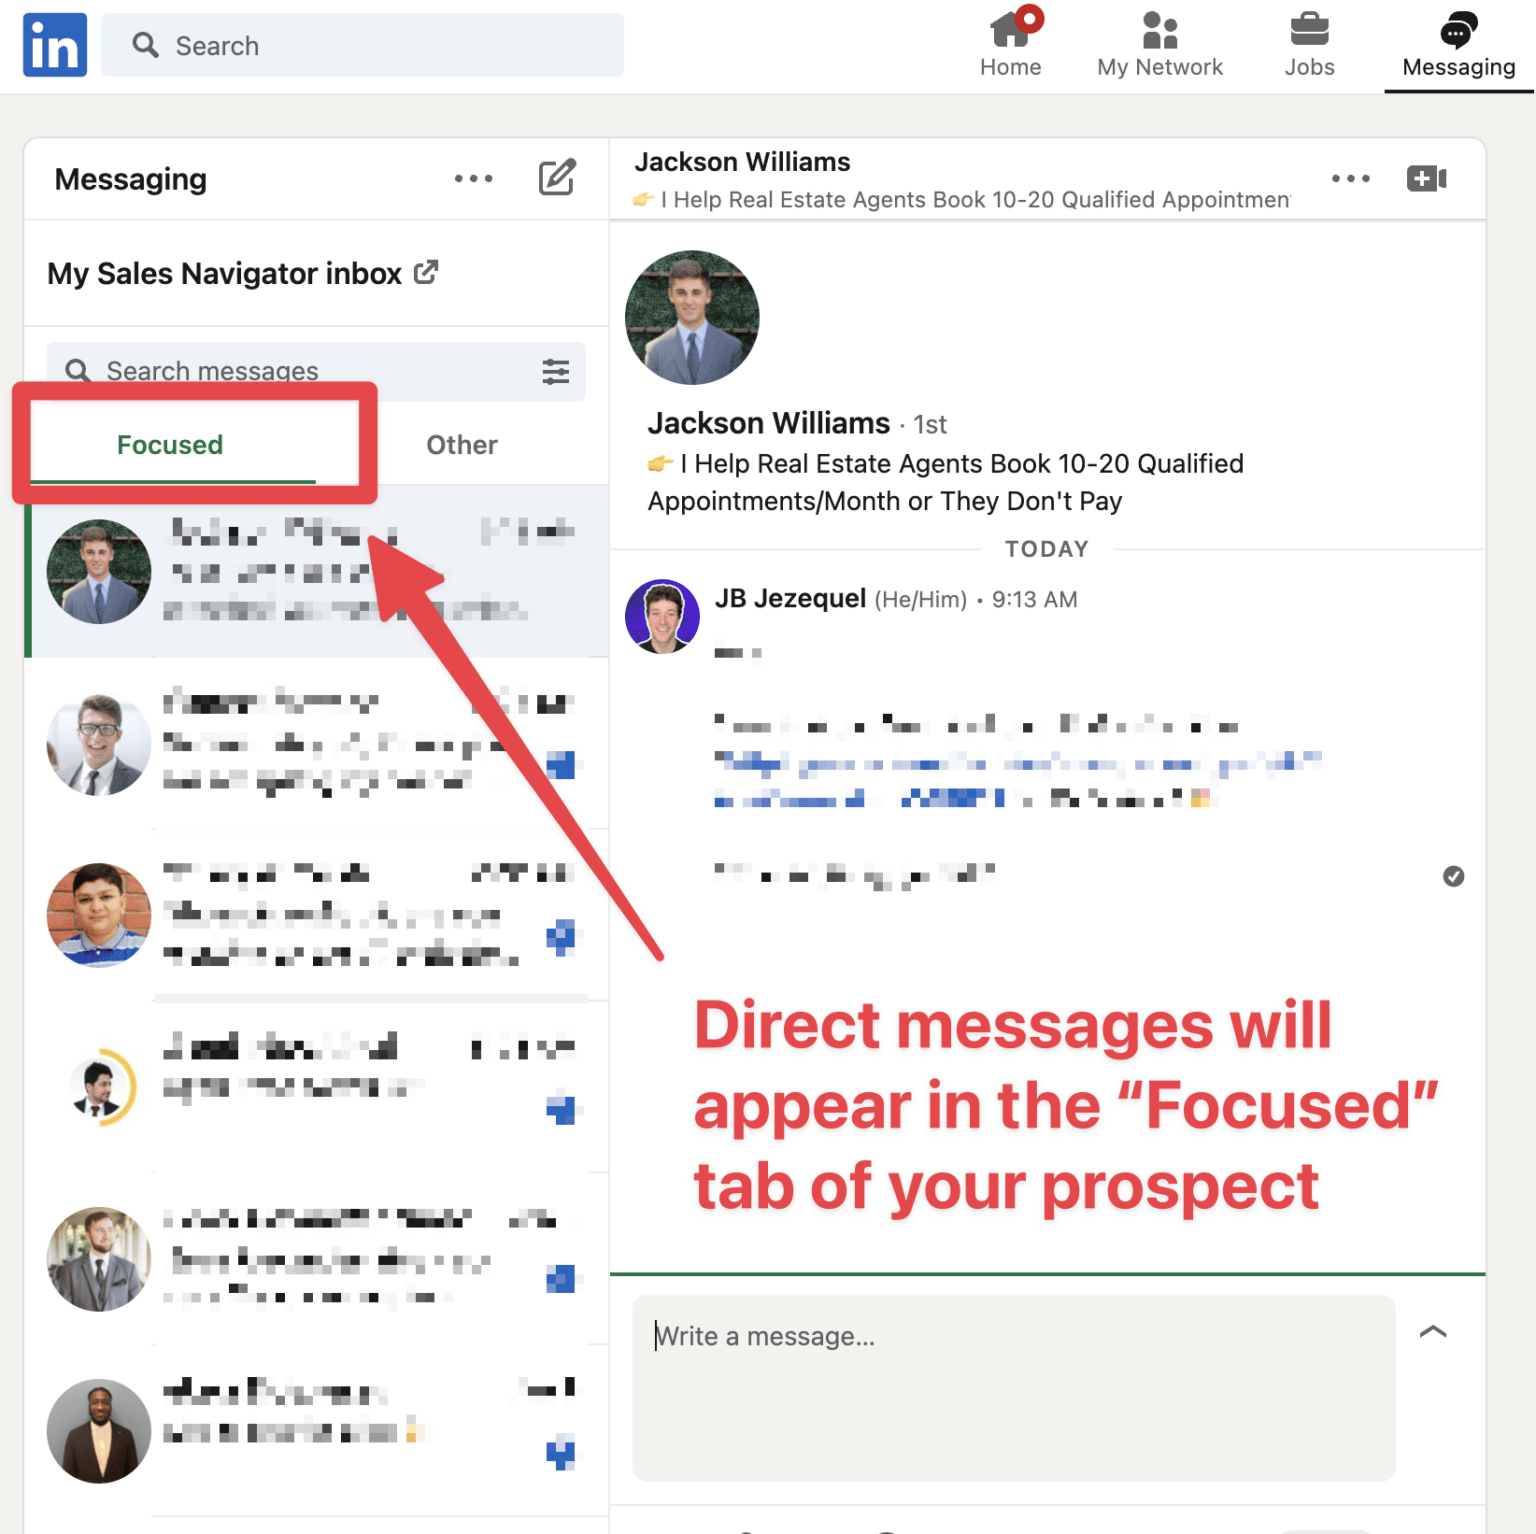Screen dimensions: 1536x1534
Task: Collapse the message compose box chevron
Action: [1433, 1333]
